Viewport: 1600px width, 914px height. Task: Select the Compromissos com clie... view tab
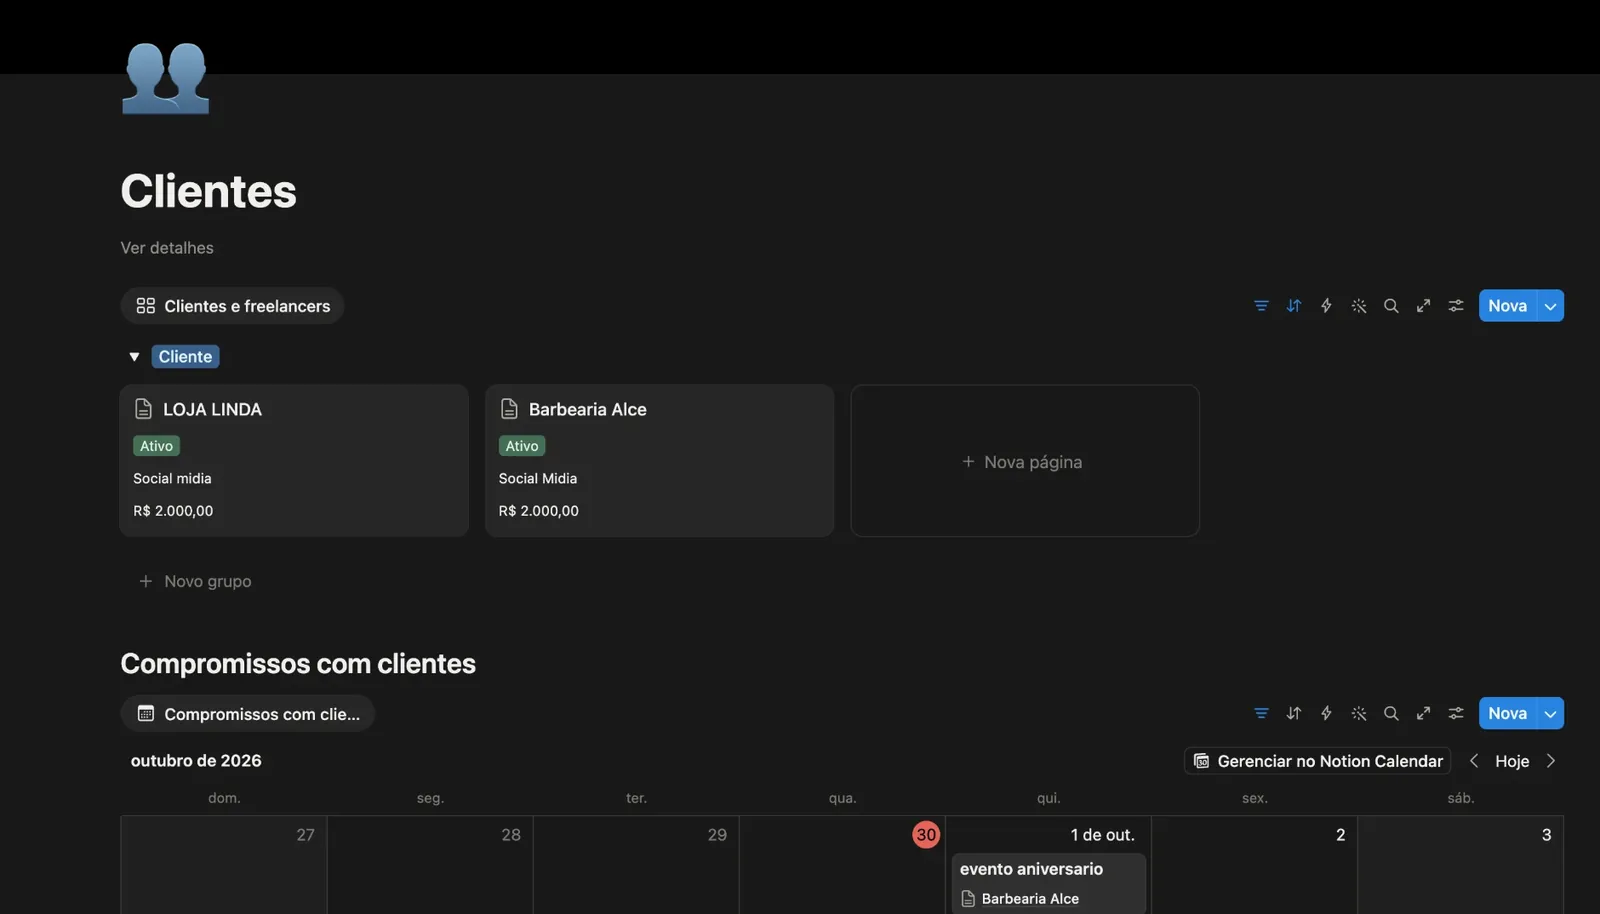pos(247,714)
